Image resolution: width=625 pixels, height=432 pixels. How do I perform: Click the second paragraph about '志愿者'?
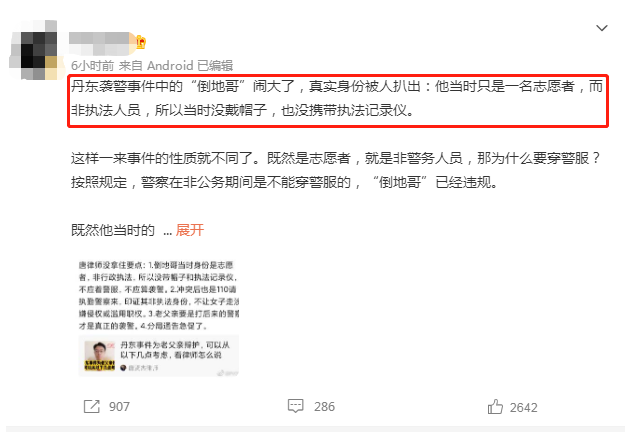[336, 171]
